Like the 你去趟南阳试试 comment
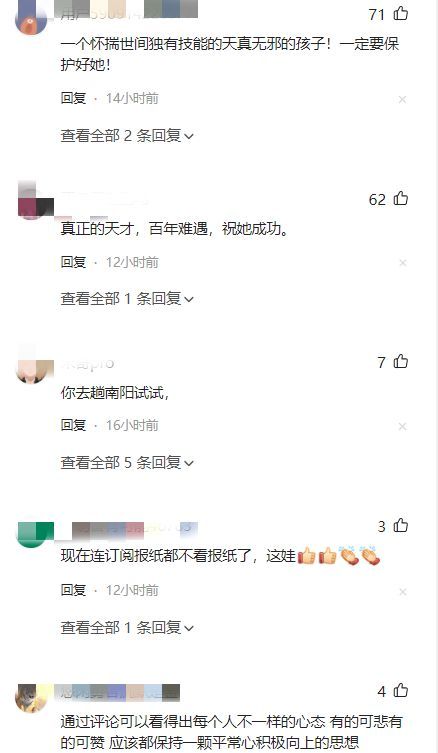The height and width of the screenshot is (753, 438). click(x=401, y=361)
